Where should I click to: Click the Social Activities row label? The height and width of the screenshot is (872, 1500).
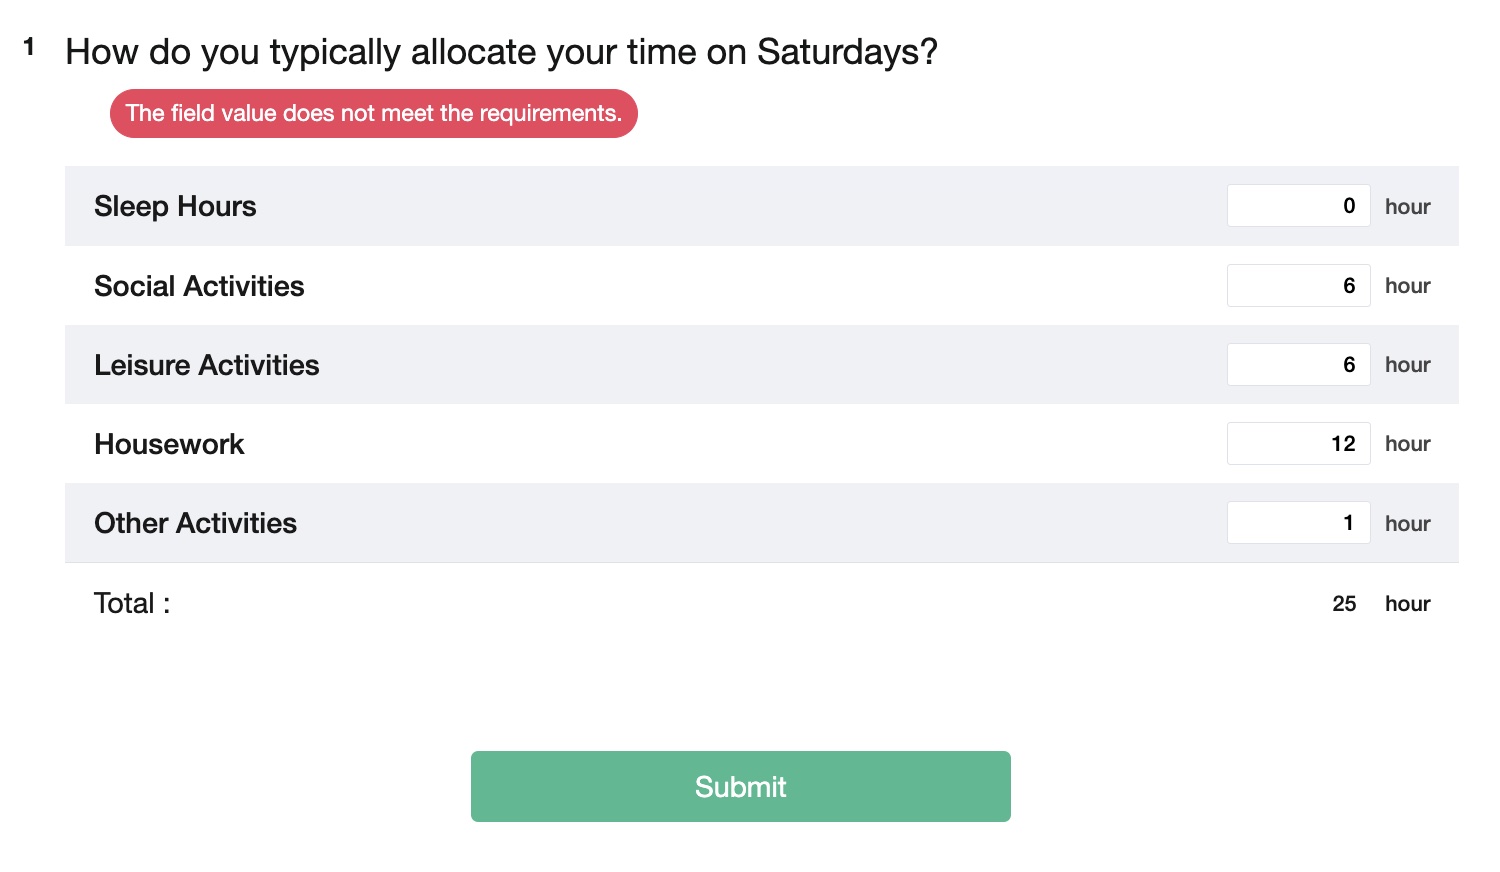click(199, 286)
